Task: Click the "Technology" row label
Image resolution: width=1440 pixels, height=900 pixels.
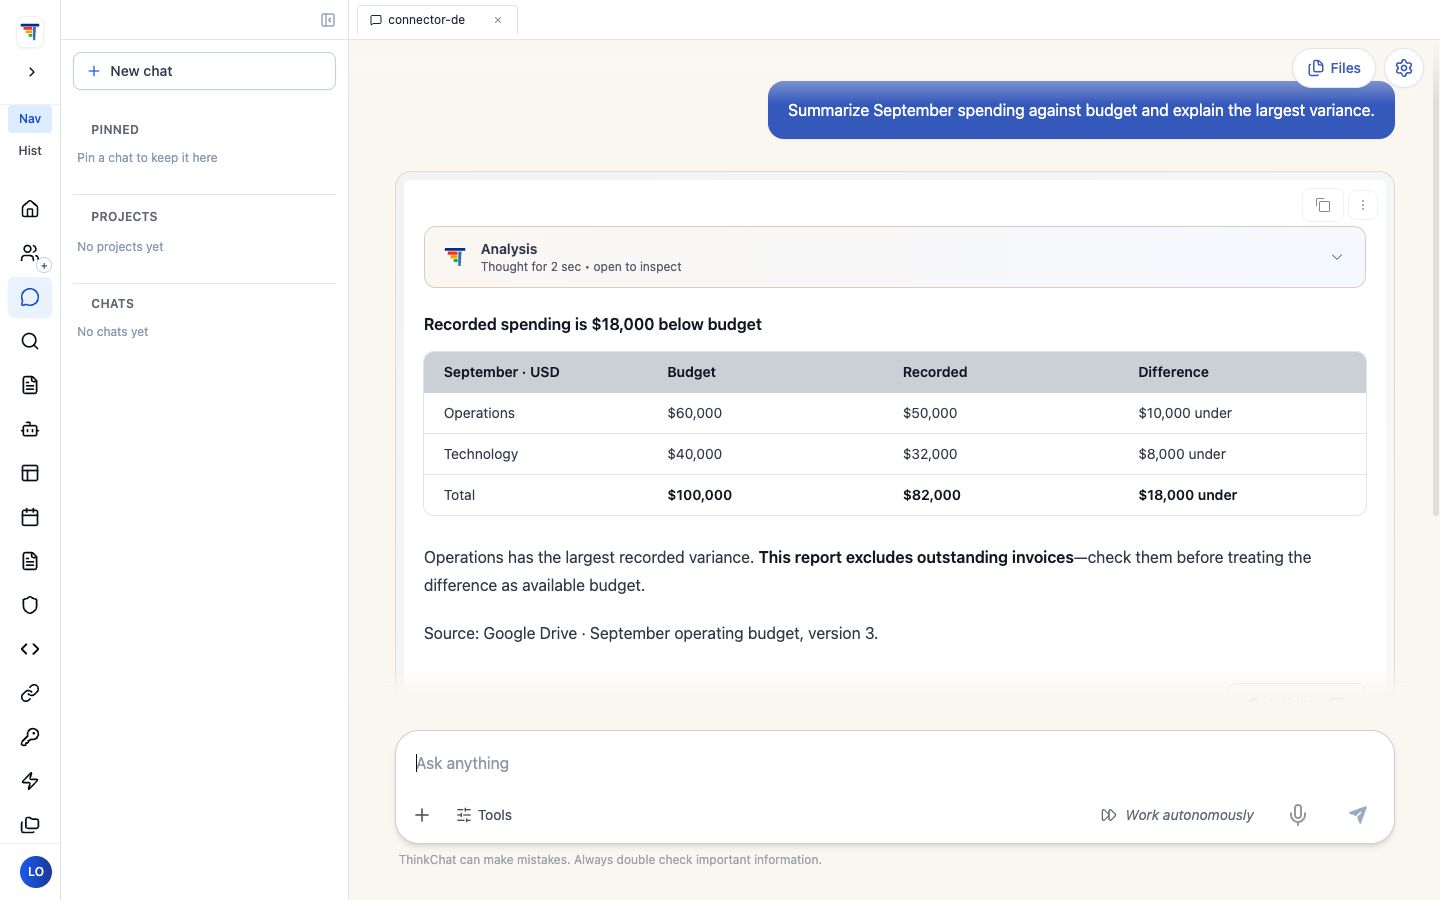Action: 481,454
